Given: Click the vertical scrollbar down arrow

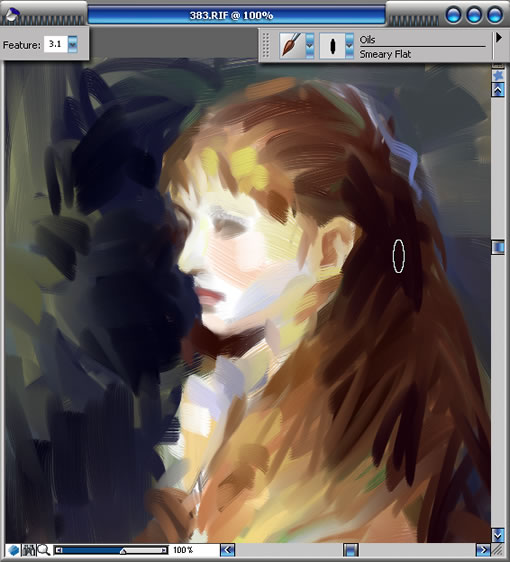Looking at the screenshot, I should [x=498, y=535].
